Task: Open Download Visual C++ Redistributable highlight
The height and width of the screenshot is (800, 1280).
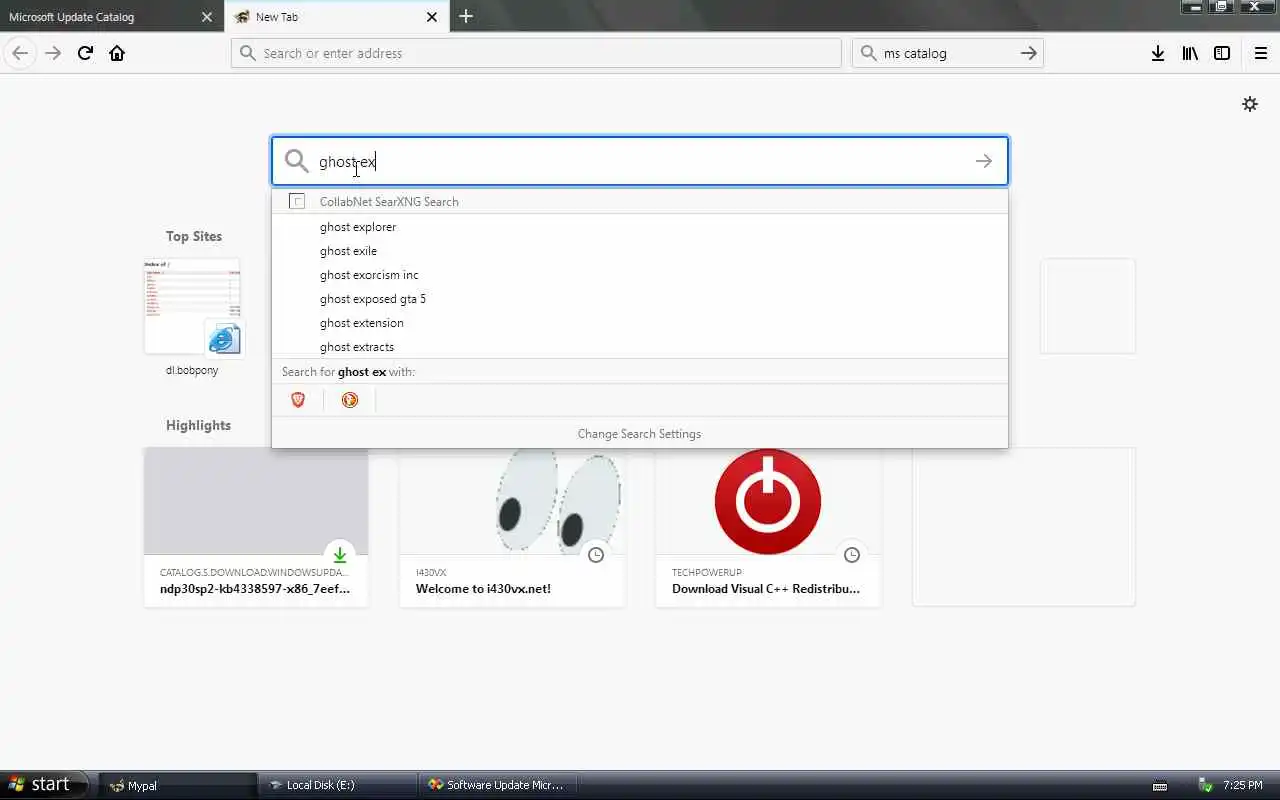Action: (768, 527)
